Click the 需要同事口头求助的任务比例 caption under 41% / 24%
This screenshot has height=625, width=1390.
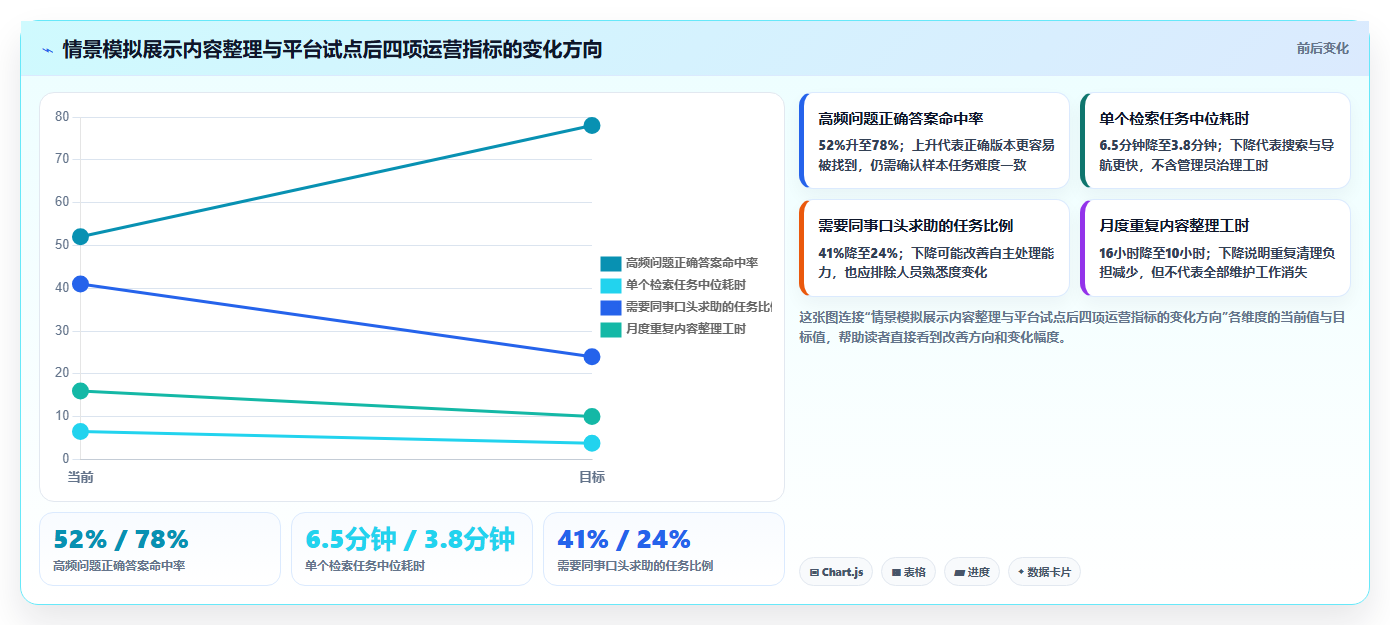point(635,566)
